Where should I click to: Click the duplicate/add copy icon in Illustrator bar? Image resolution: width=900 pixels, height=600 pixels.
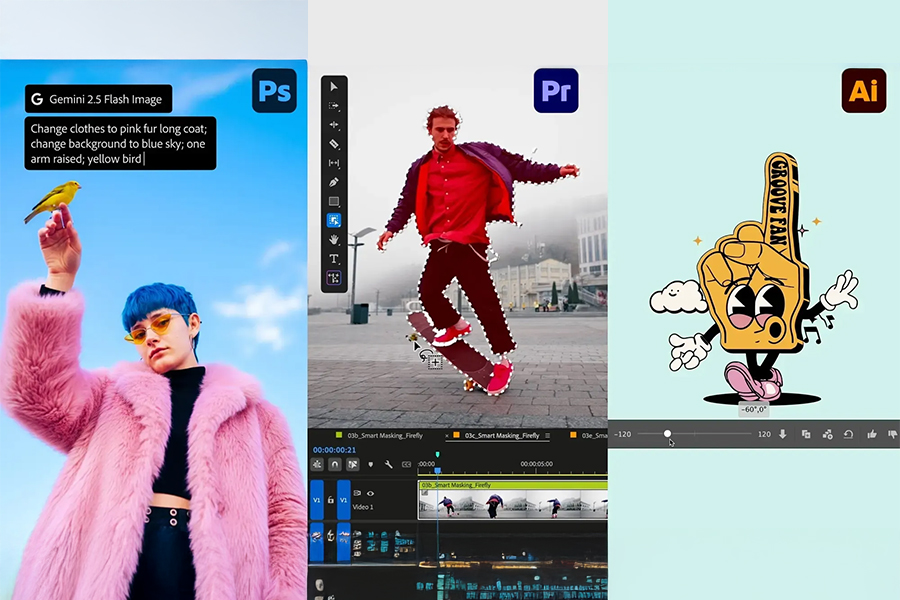806,435
